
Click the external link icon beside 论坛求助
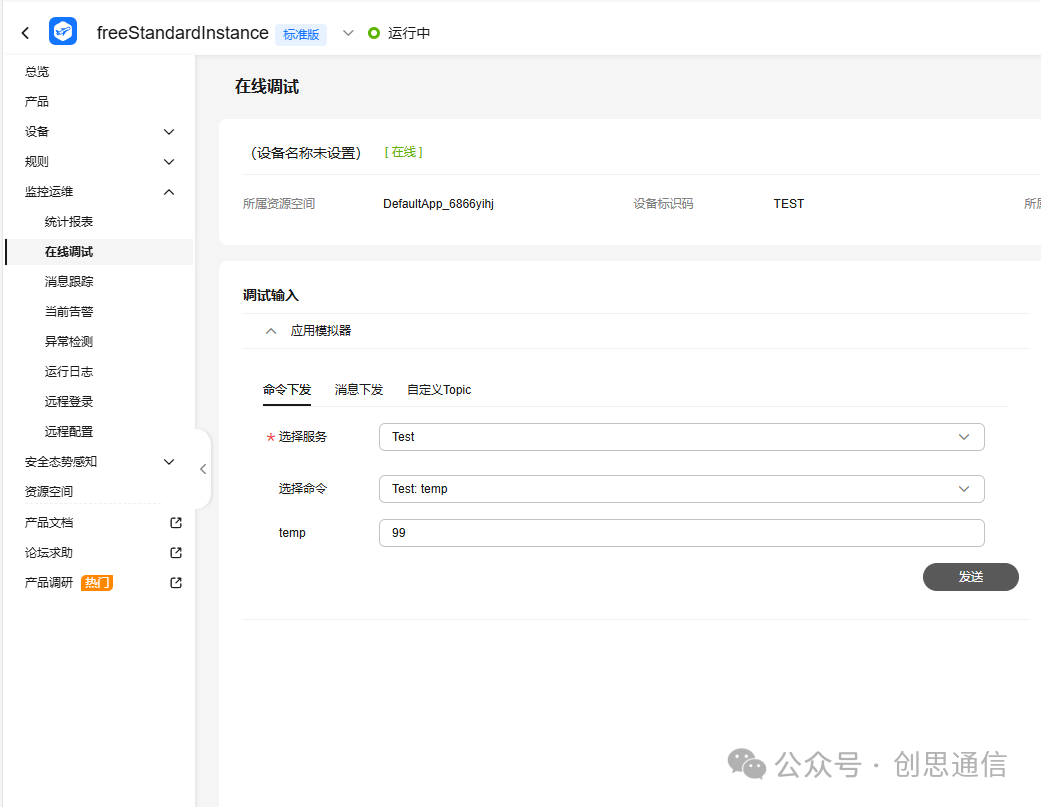176,553
